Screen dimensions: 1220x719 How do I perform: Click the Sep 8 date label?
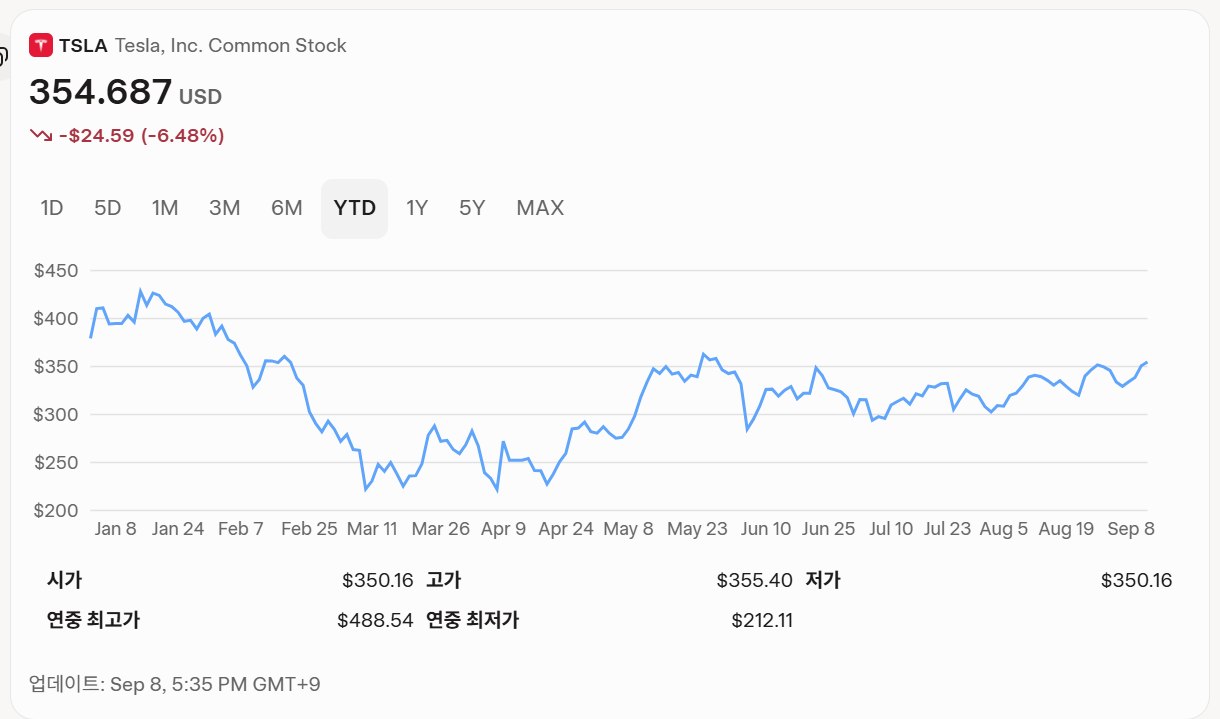[x=1131, y=529]
